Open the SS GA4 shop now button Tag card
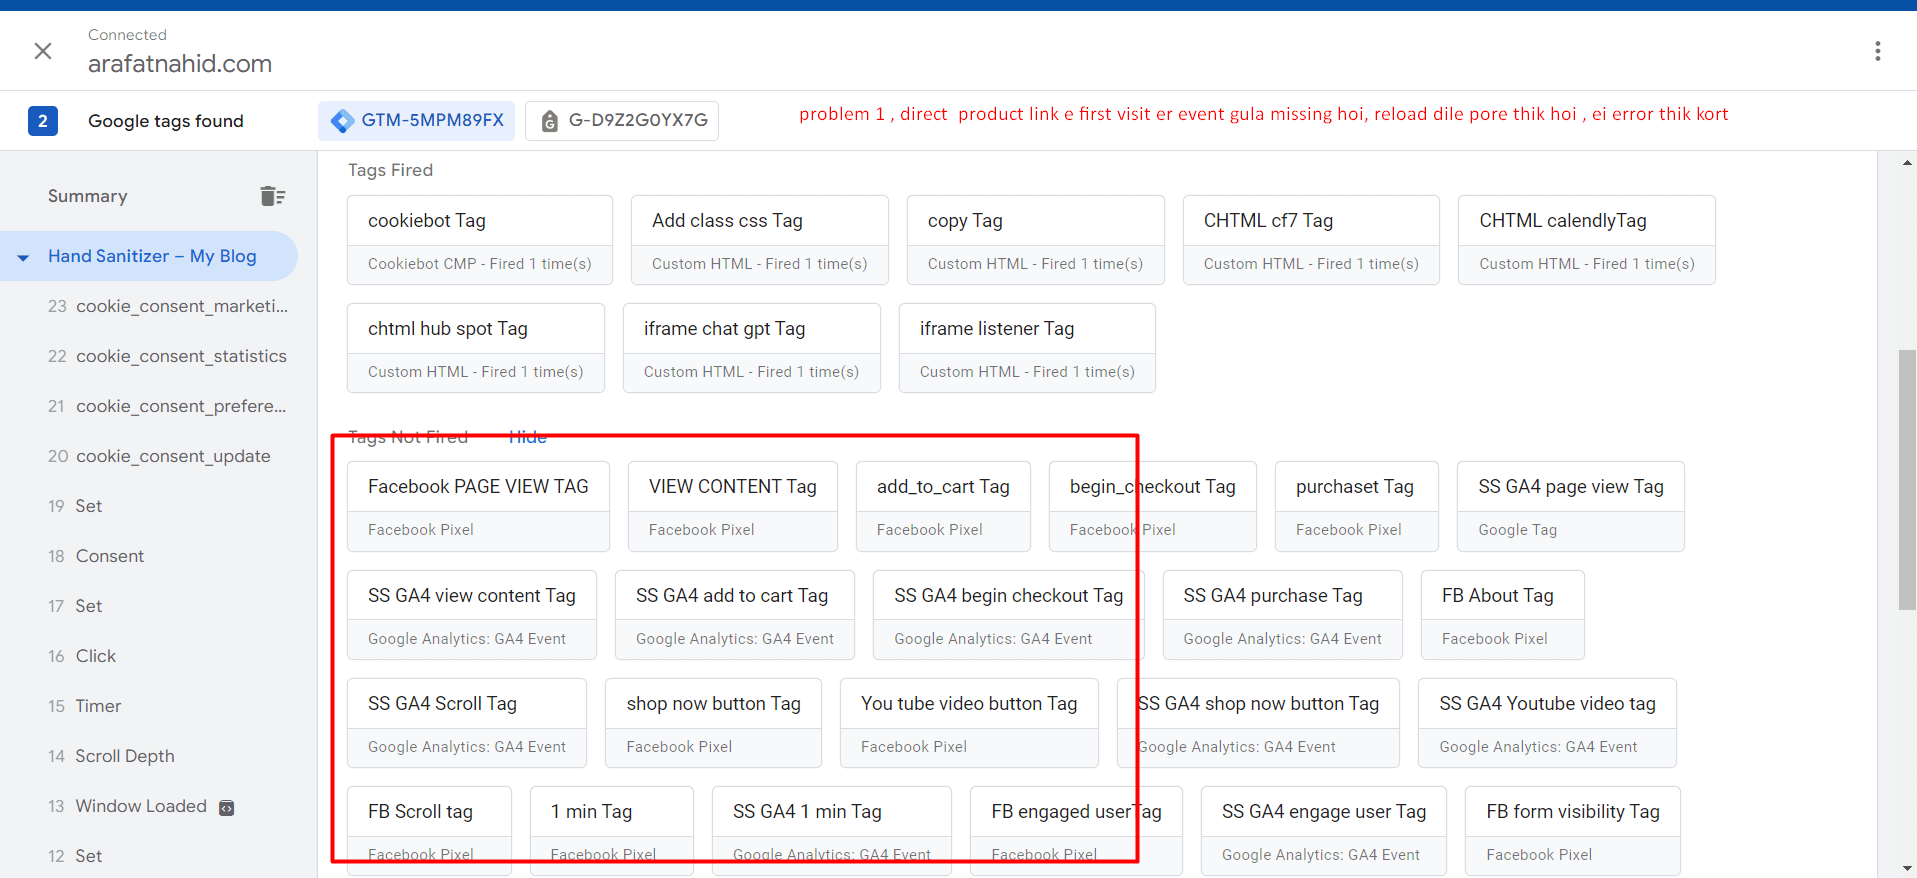Viewport: 1917px width, 878px height. pyautogui.click(x=1258, y=723)
